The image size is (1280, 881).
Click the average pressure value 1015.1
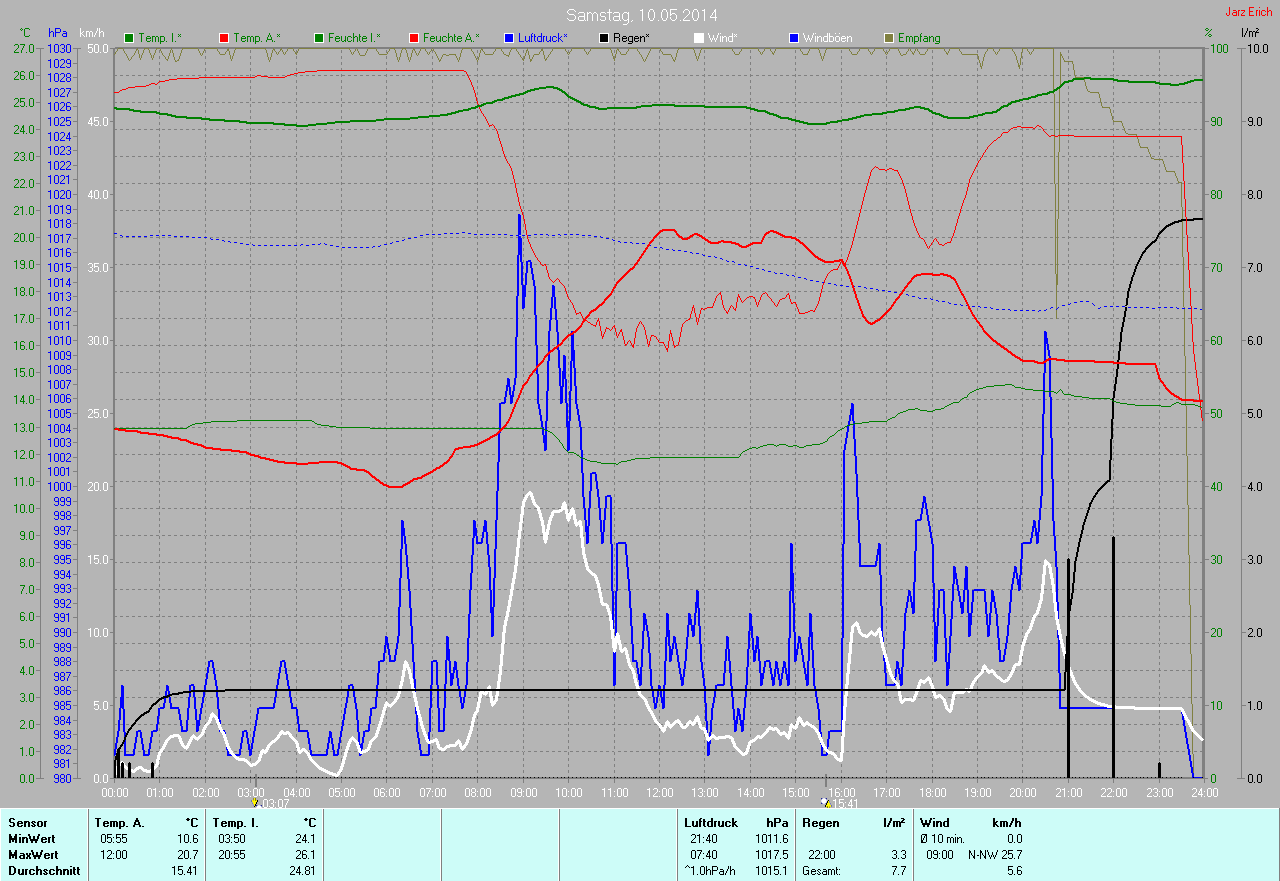tap(771, 871)
